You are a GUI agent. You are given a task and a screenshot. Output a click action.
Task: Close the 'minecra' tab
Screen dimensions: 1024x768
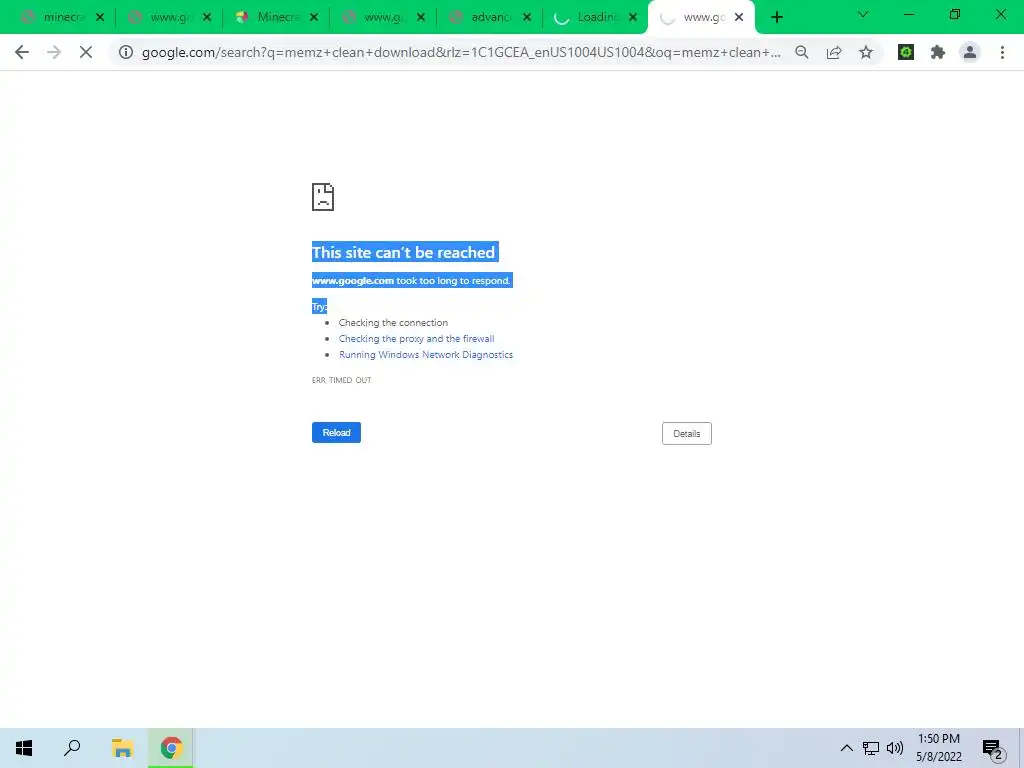click(100, 18)
